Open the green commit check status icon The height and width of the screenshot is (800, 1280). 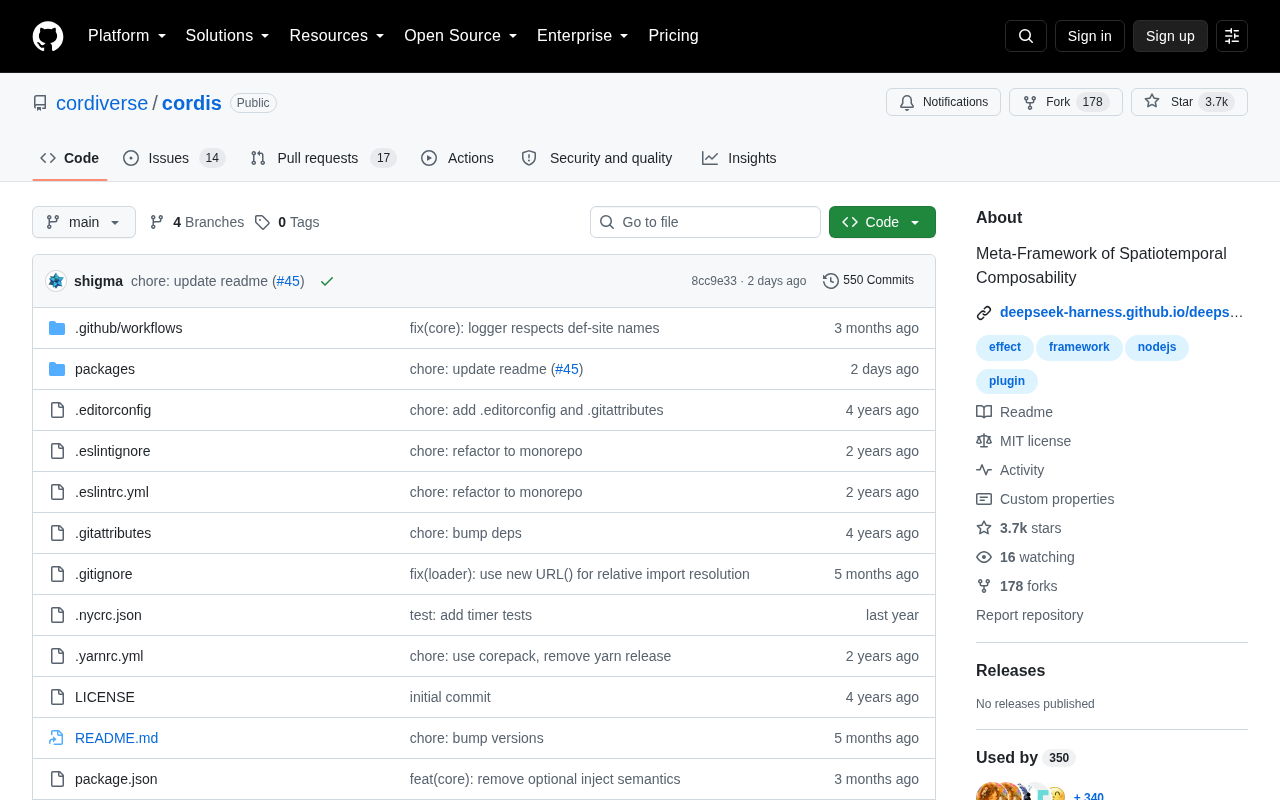point(327,281)
